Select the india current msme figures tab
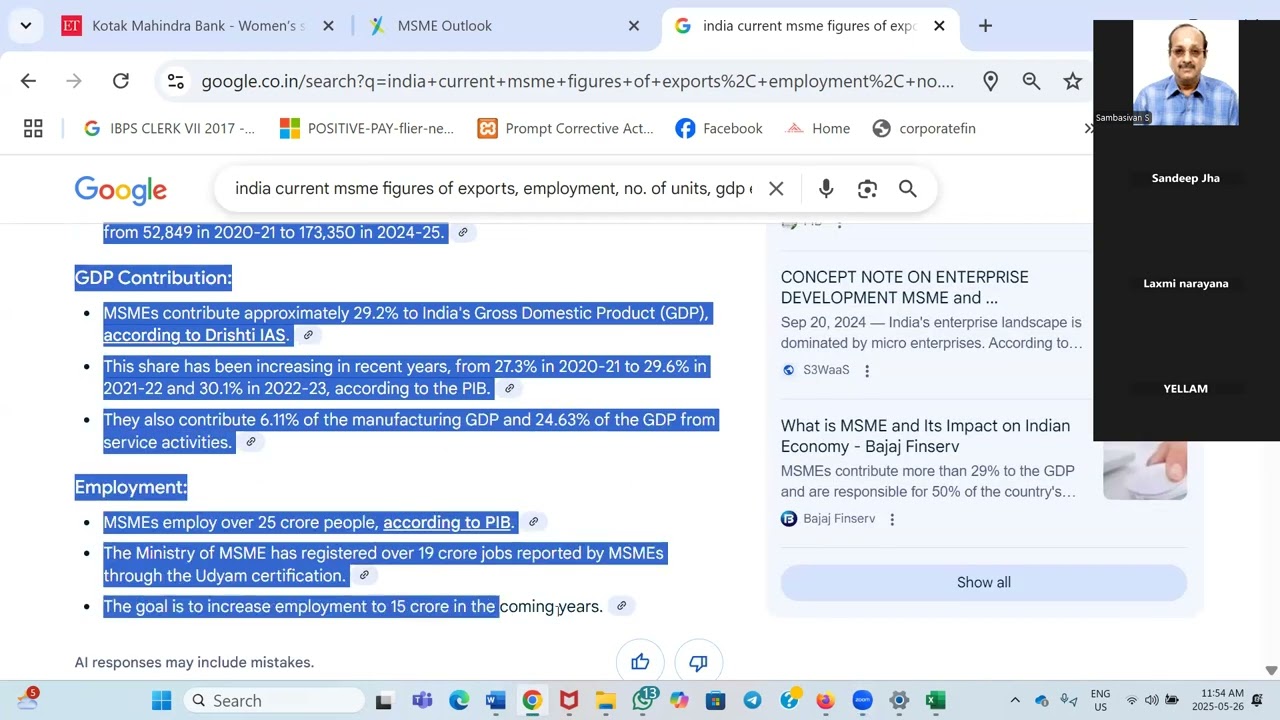The width and height of the screenshot is (1280, 720). [809, 26]
